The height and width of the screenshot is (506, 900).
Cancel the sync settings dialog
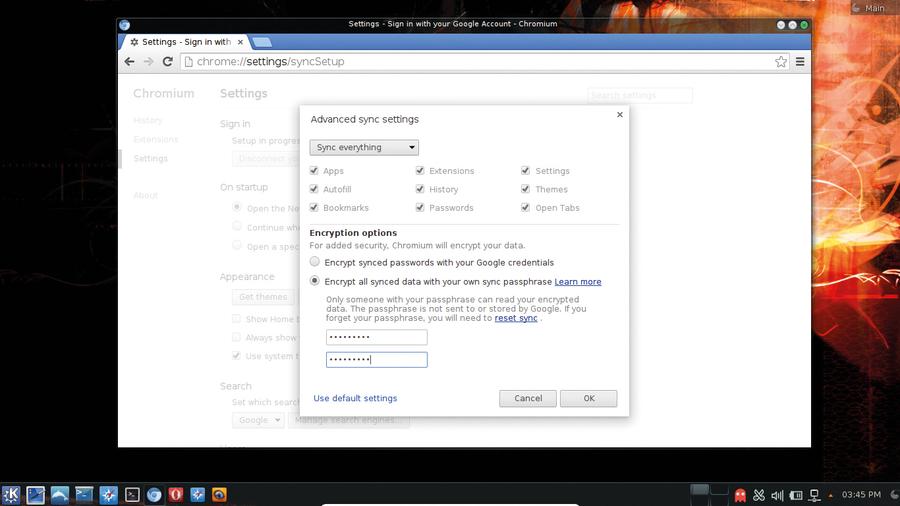coord(527,398)
